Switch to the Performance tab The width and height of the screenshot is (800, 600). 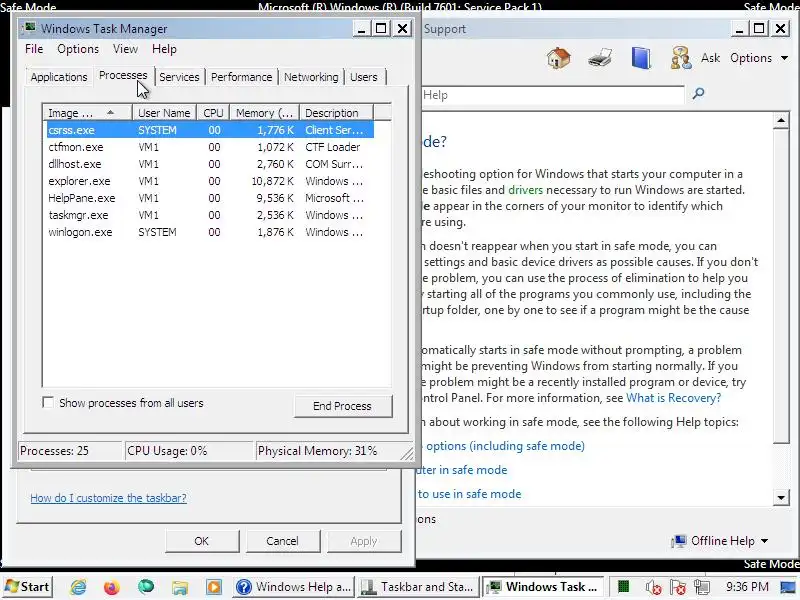point(241,77)
